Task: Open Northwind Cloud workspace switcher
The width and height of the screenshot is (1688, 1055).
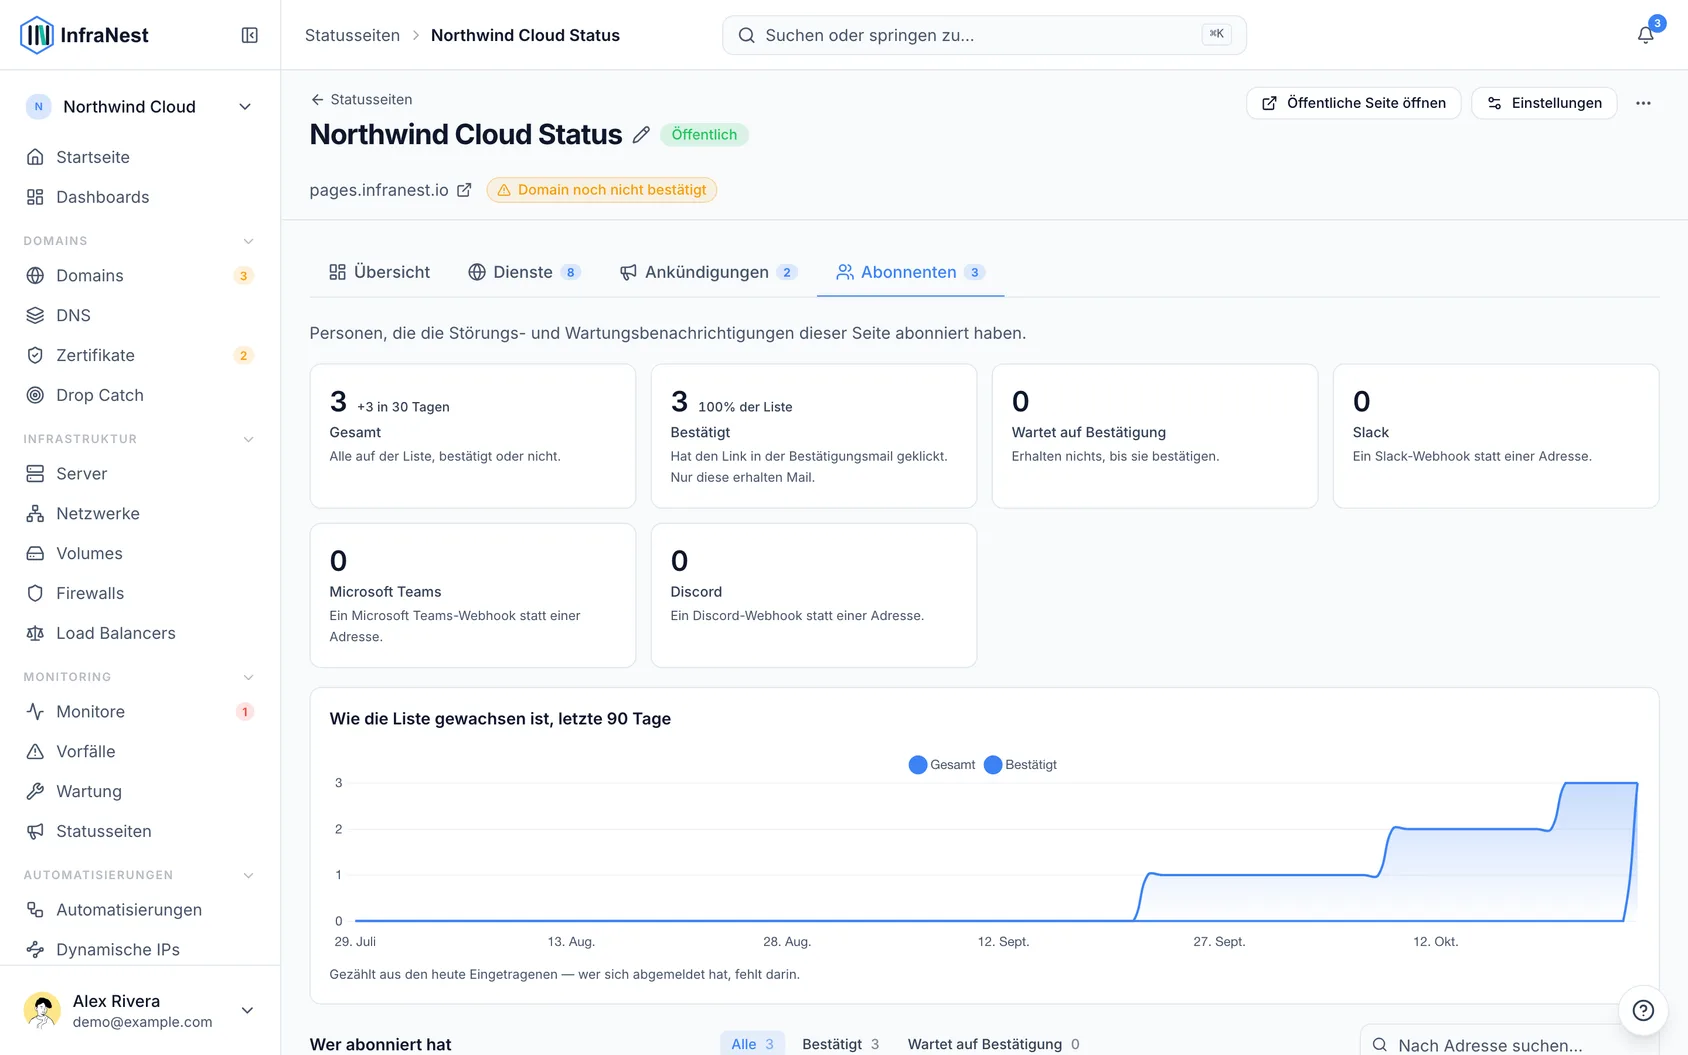Action: pyautogui.click(x=140, y=107)
